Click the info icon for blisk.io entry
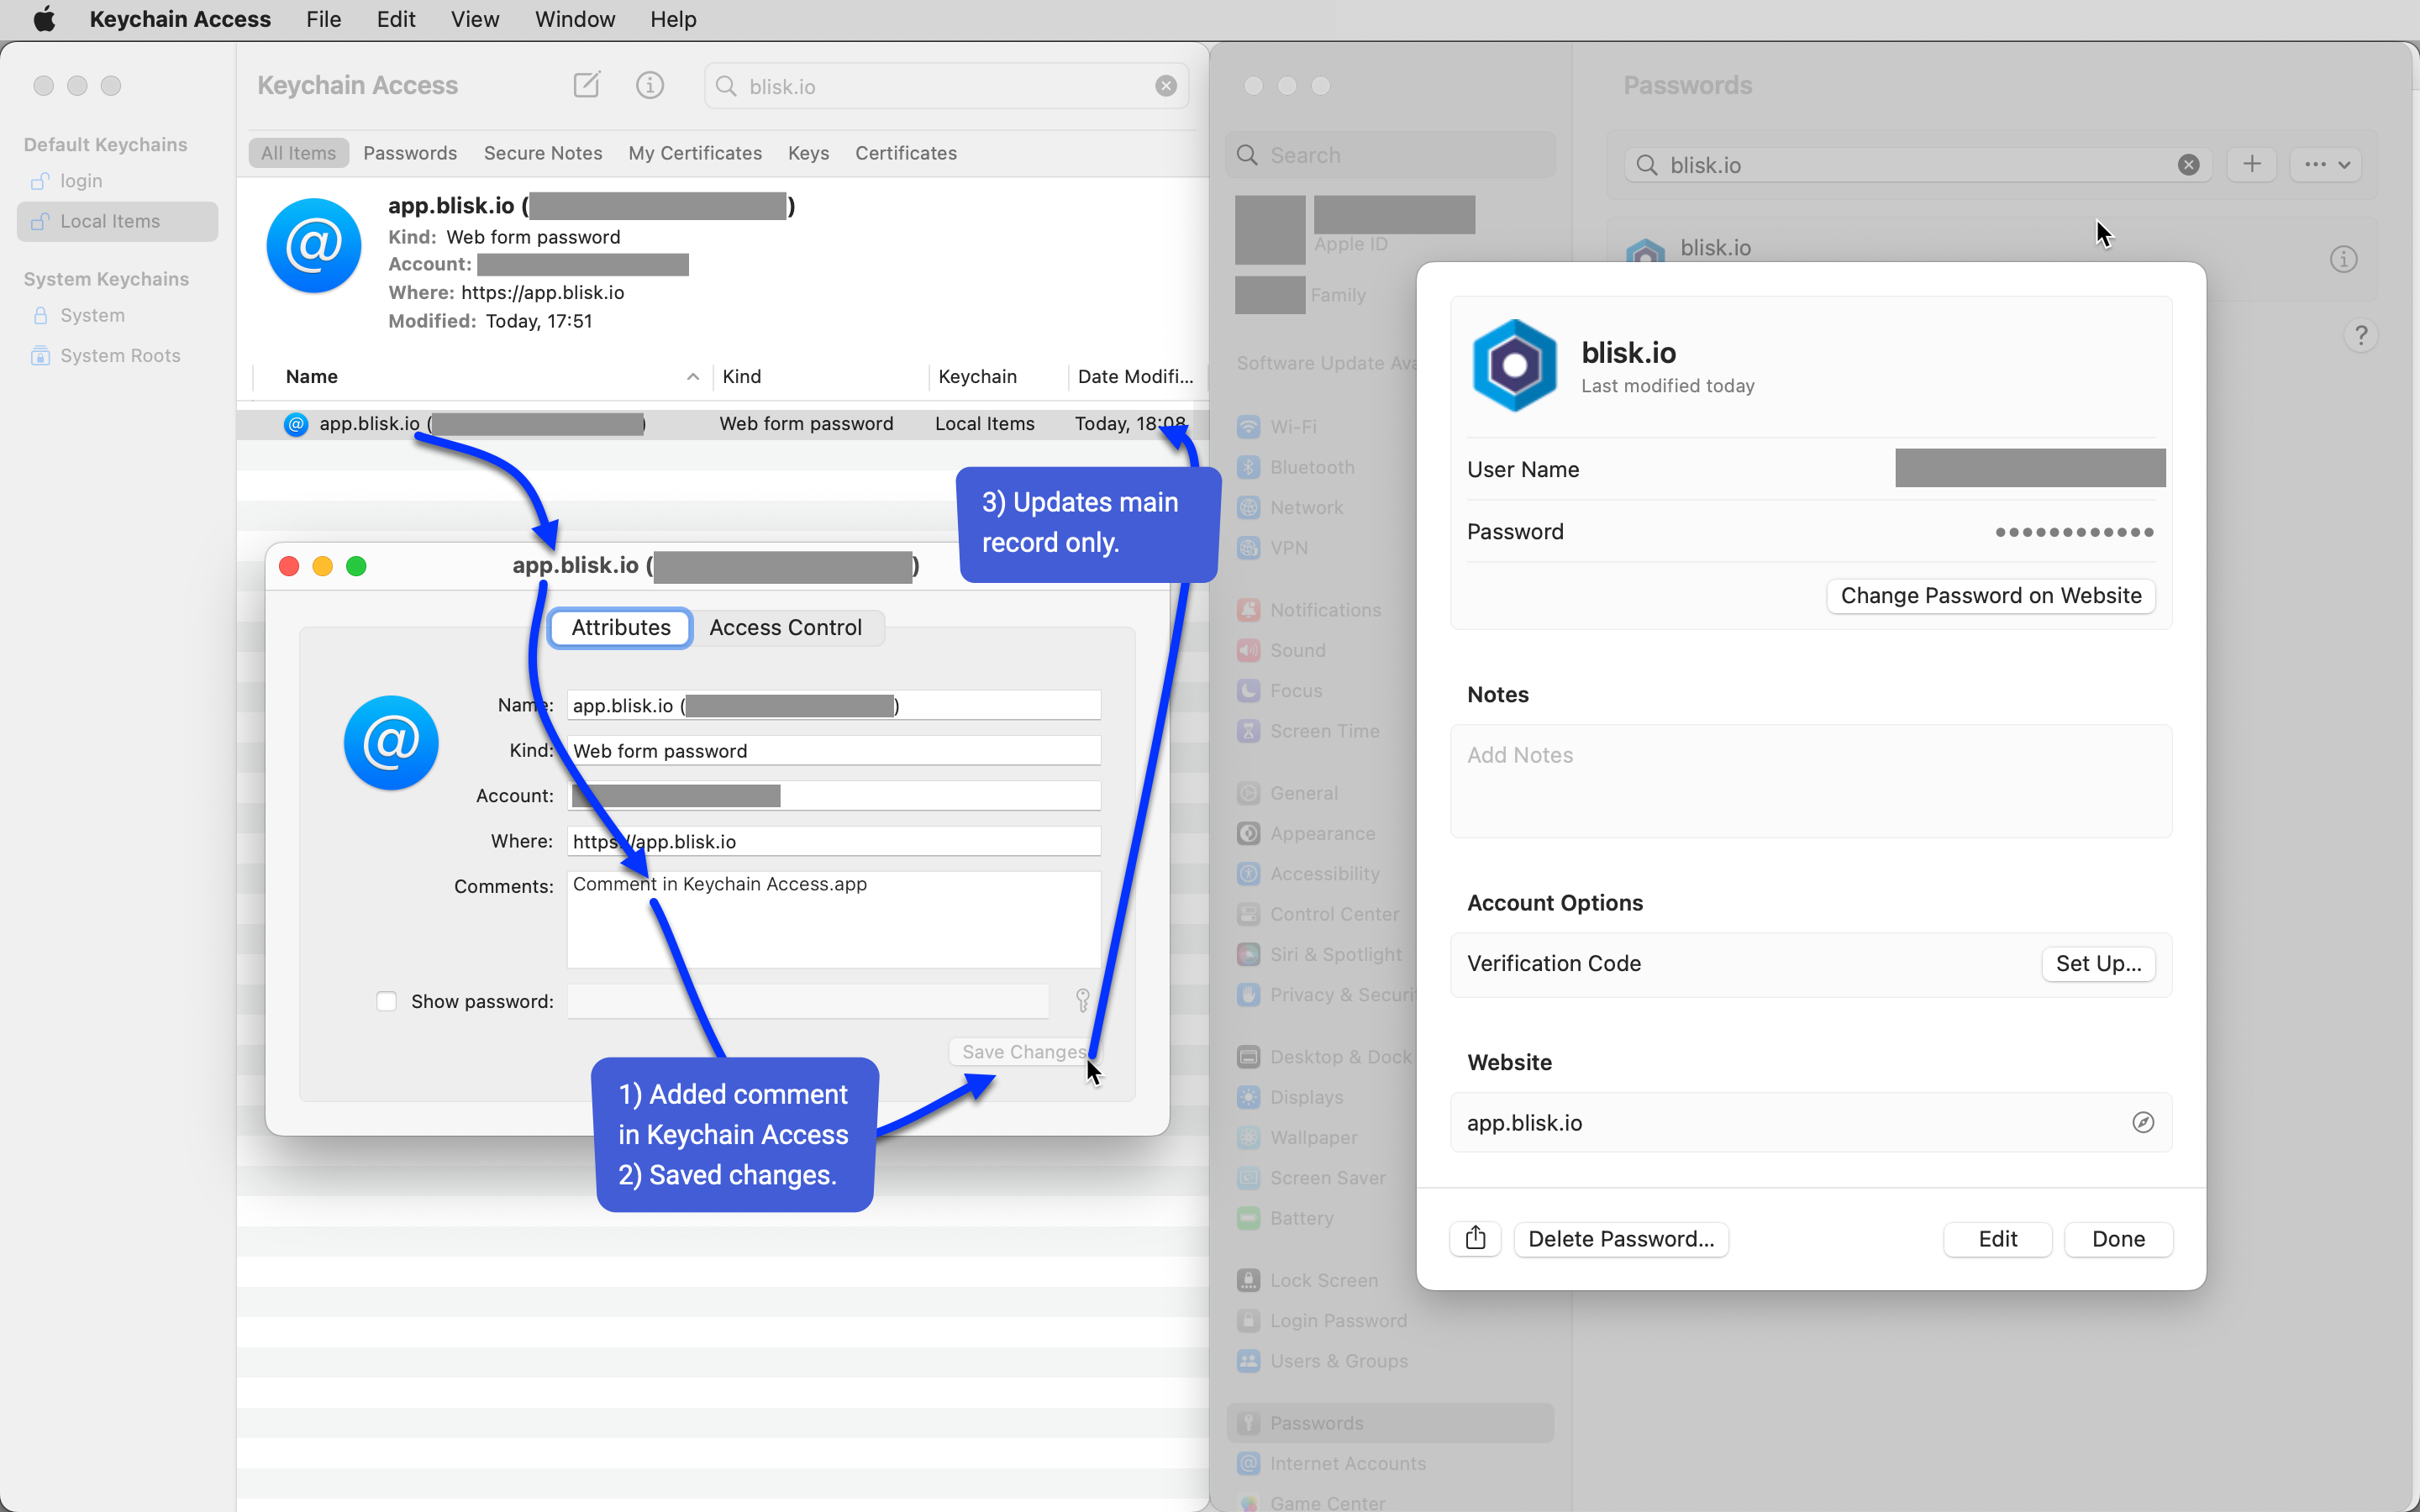The image size is (2420, 1512). [x=2343, y=259]
